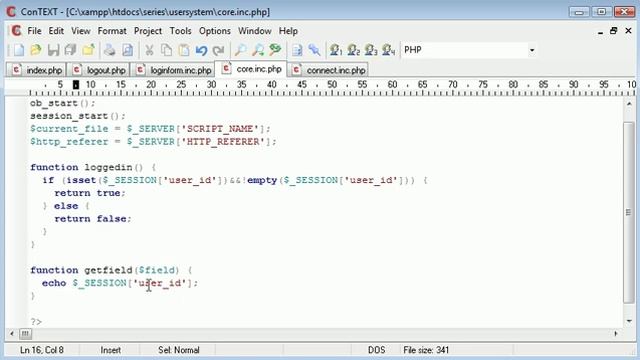Open the Replace text icon
This screenshot has height=360, width=640.
[x=276, y=50]
